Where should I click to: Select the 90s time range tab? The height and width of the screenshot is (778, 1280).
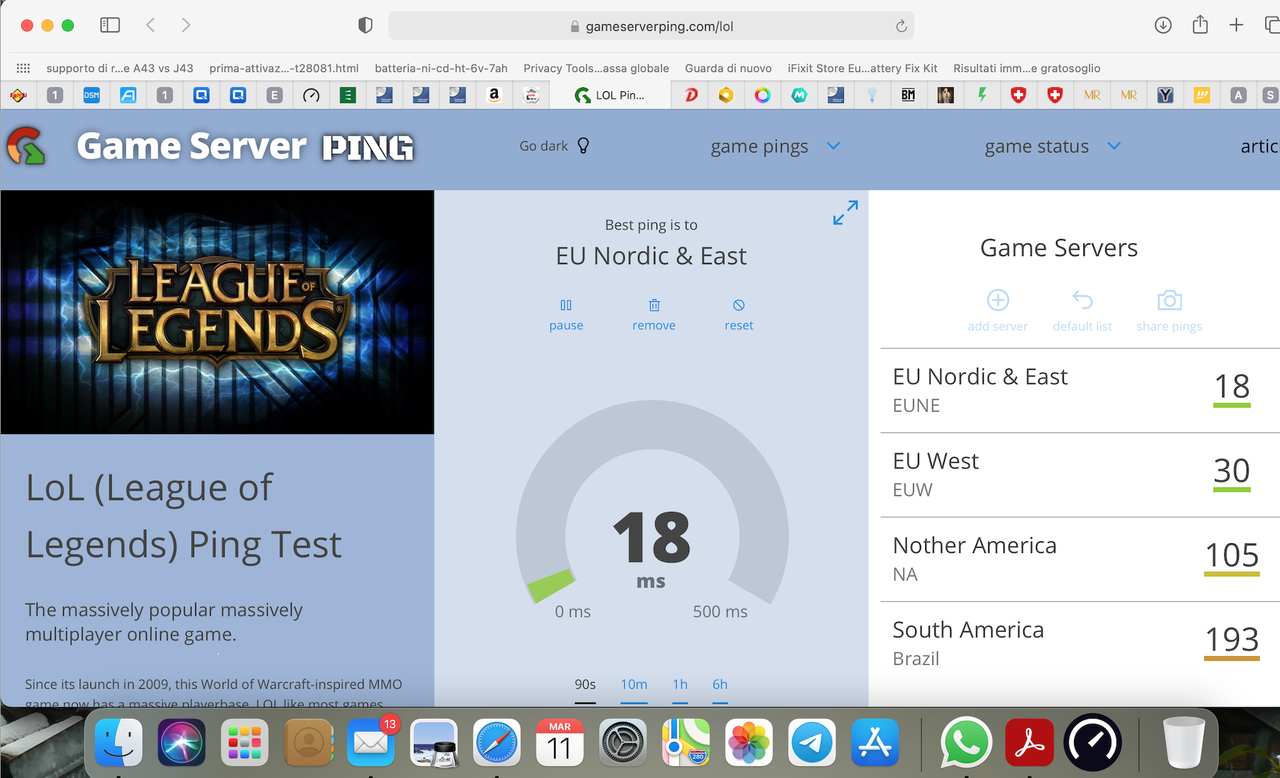coord(585,685)
